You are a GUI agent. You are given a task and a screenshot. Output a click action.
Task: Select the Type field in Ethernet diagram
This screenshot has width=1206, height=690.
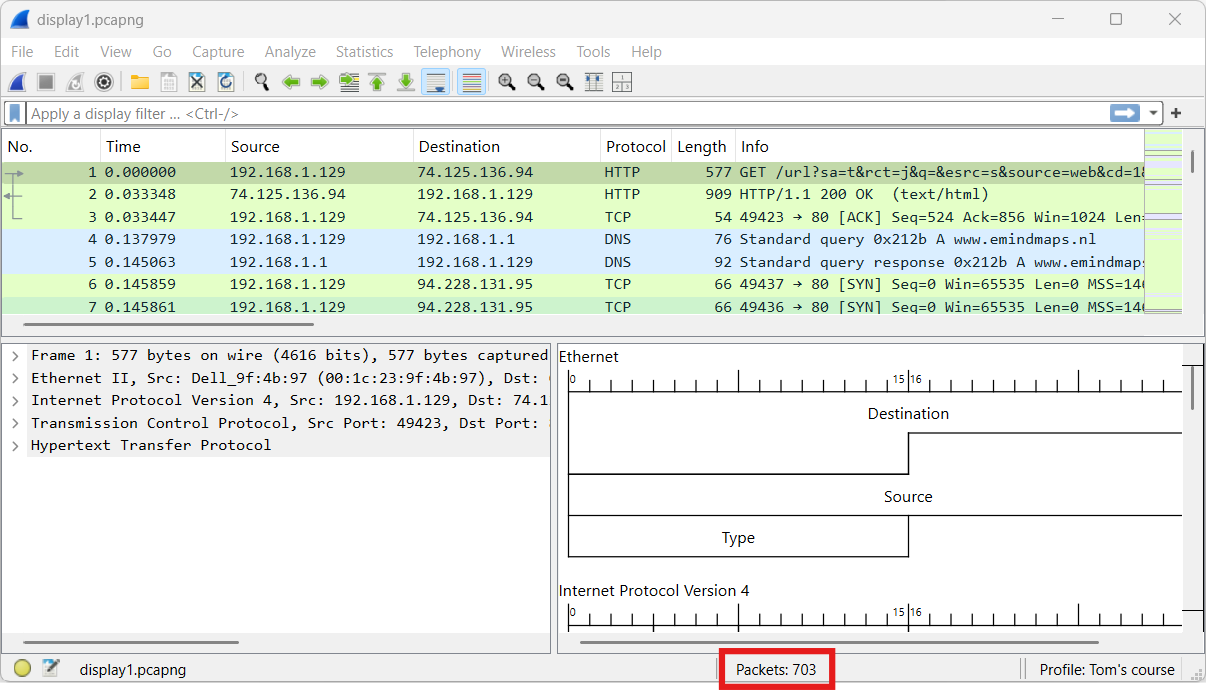738,537
